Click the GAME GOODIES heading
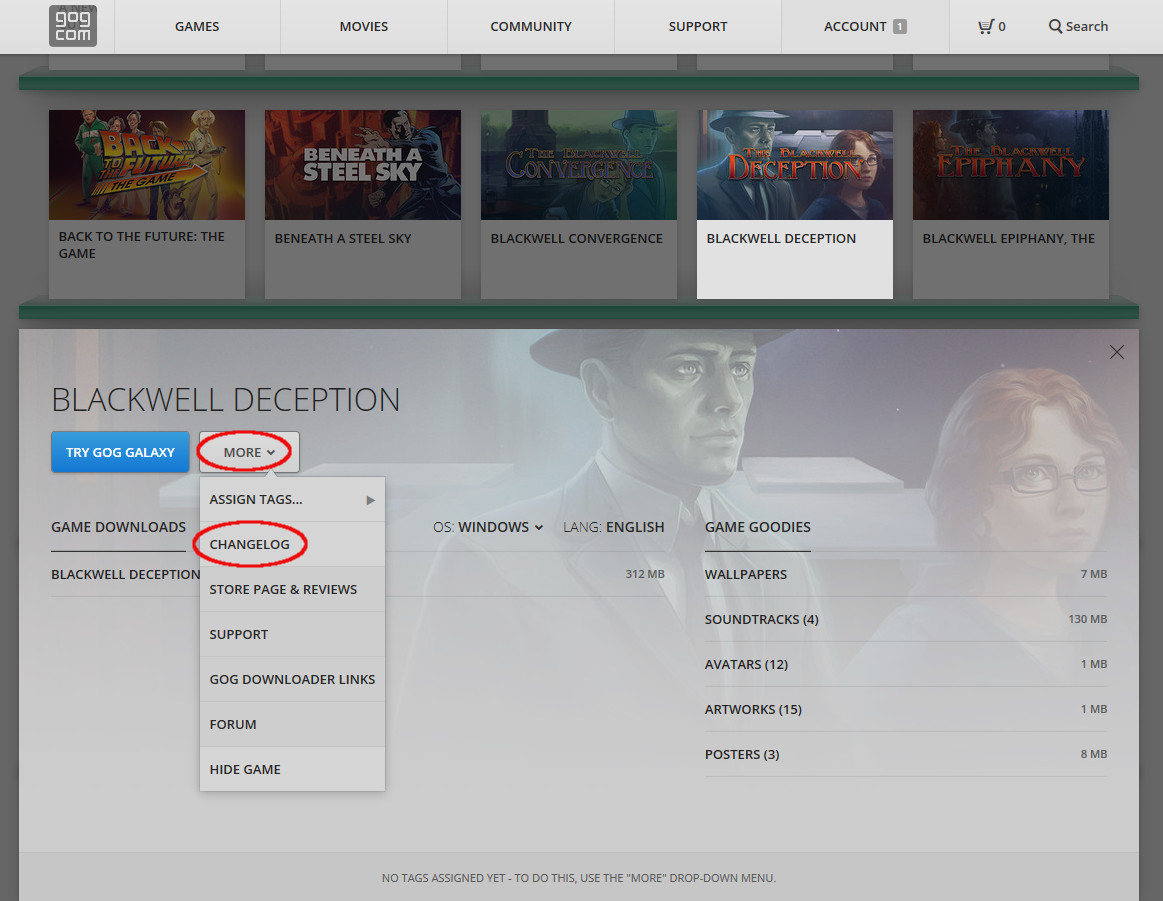Viewport: 1163px width, 901px height. [x=757, y=527]
